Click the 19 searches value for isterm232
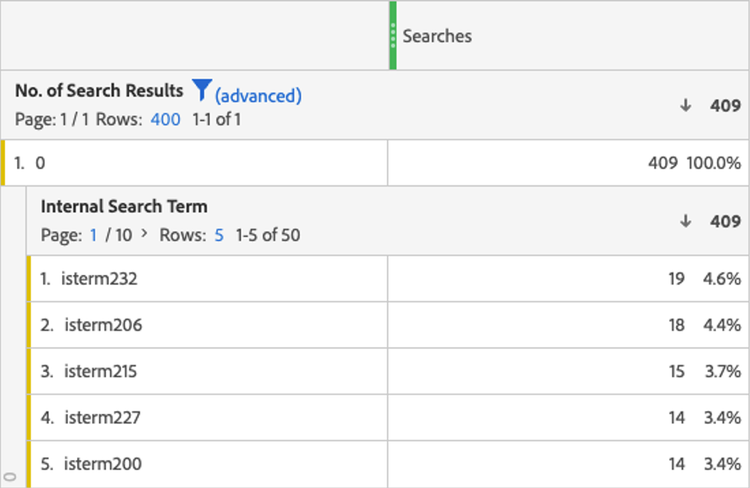 click(x=676, y=279)
